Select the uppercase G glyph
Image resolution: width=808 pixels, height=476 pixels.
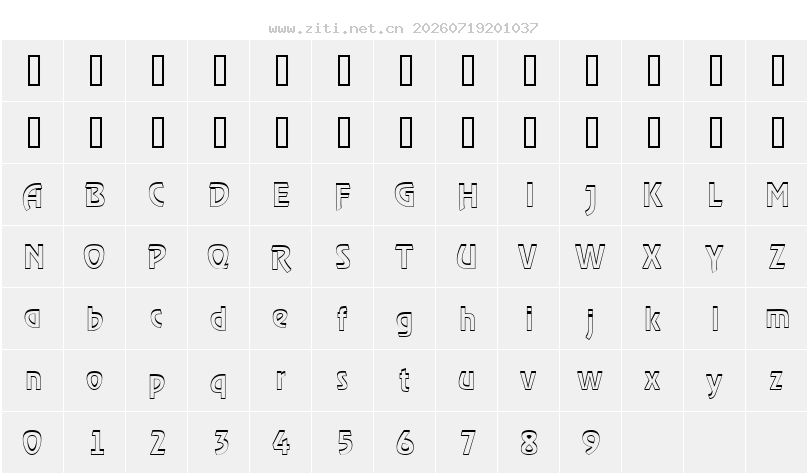pyautogui.click(x=405, y=195)
